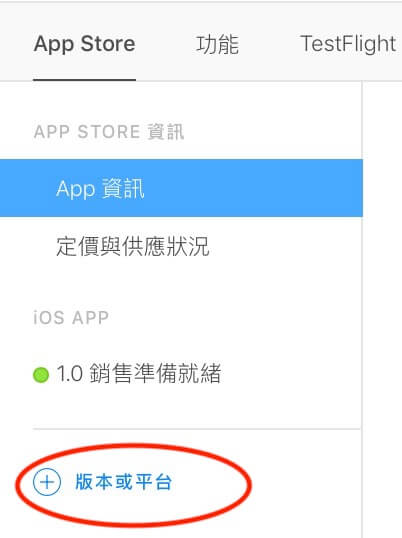This screenshot has width=402, height=538.
Task: Select App 資訊 in the sidebar
Action: [181, 188]
